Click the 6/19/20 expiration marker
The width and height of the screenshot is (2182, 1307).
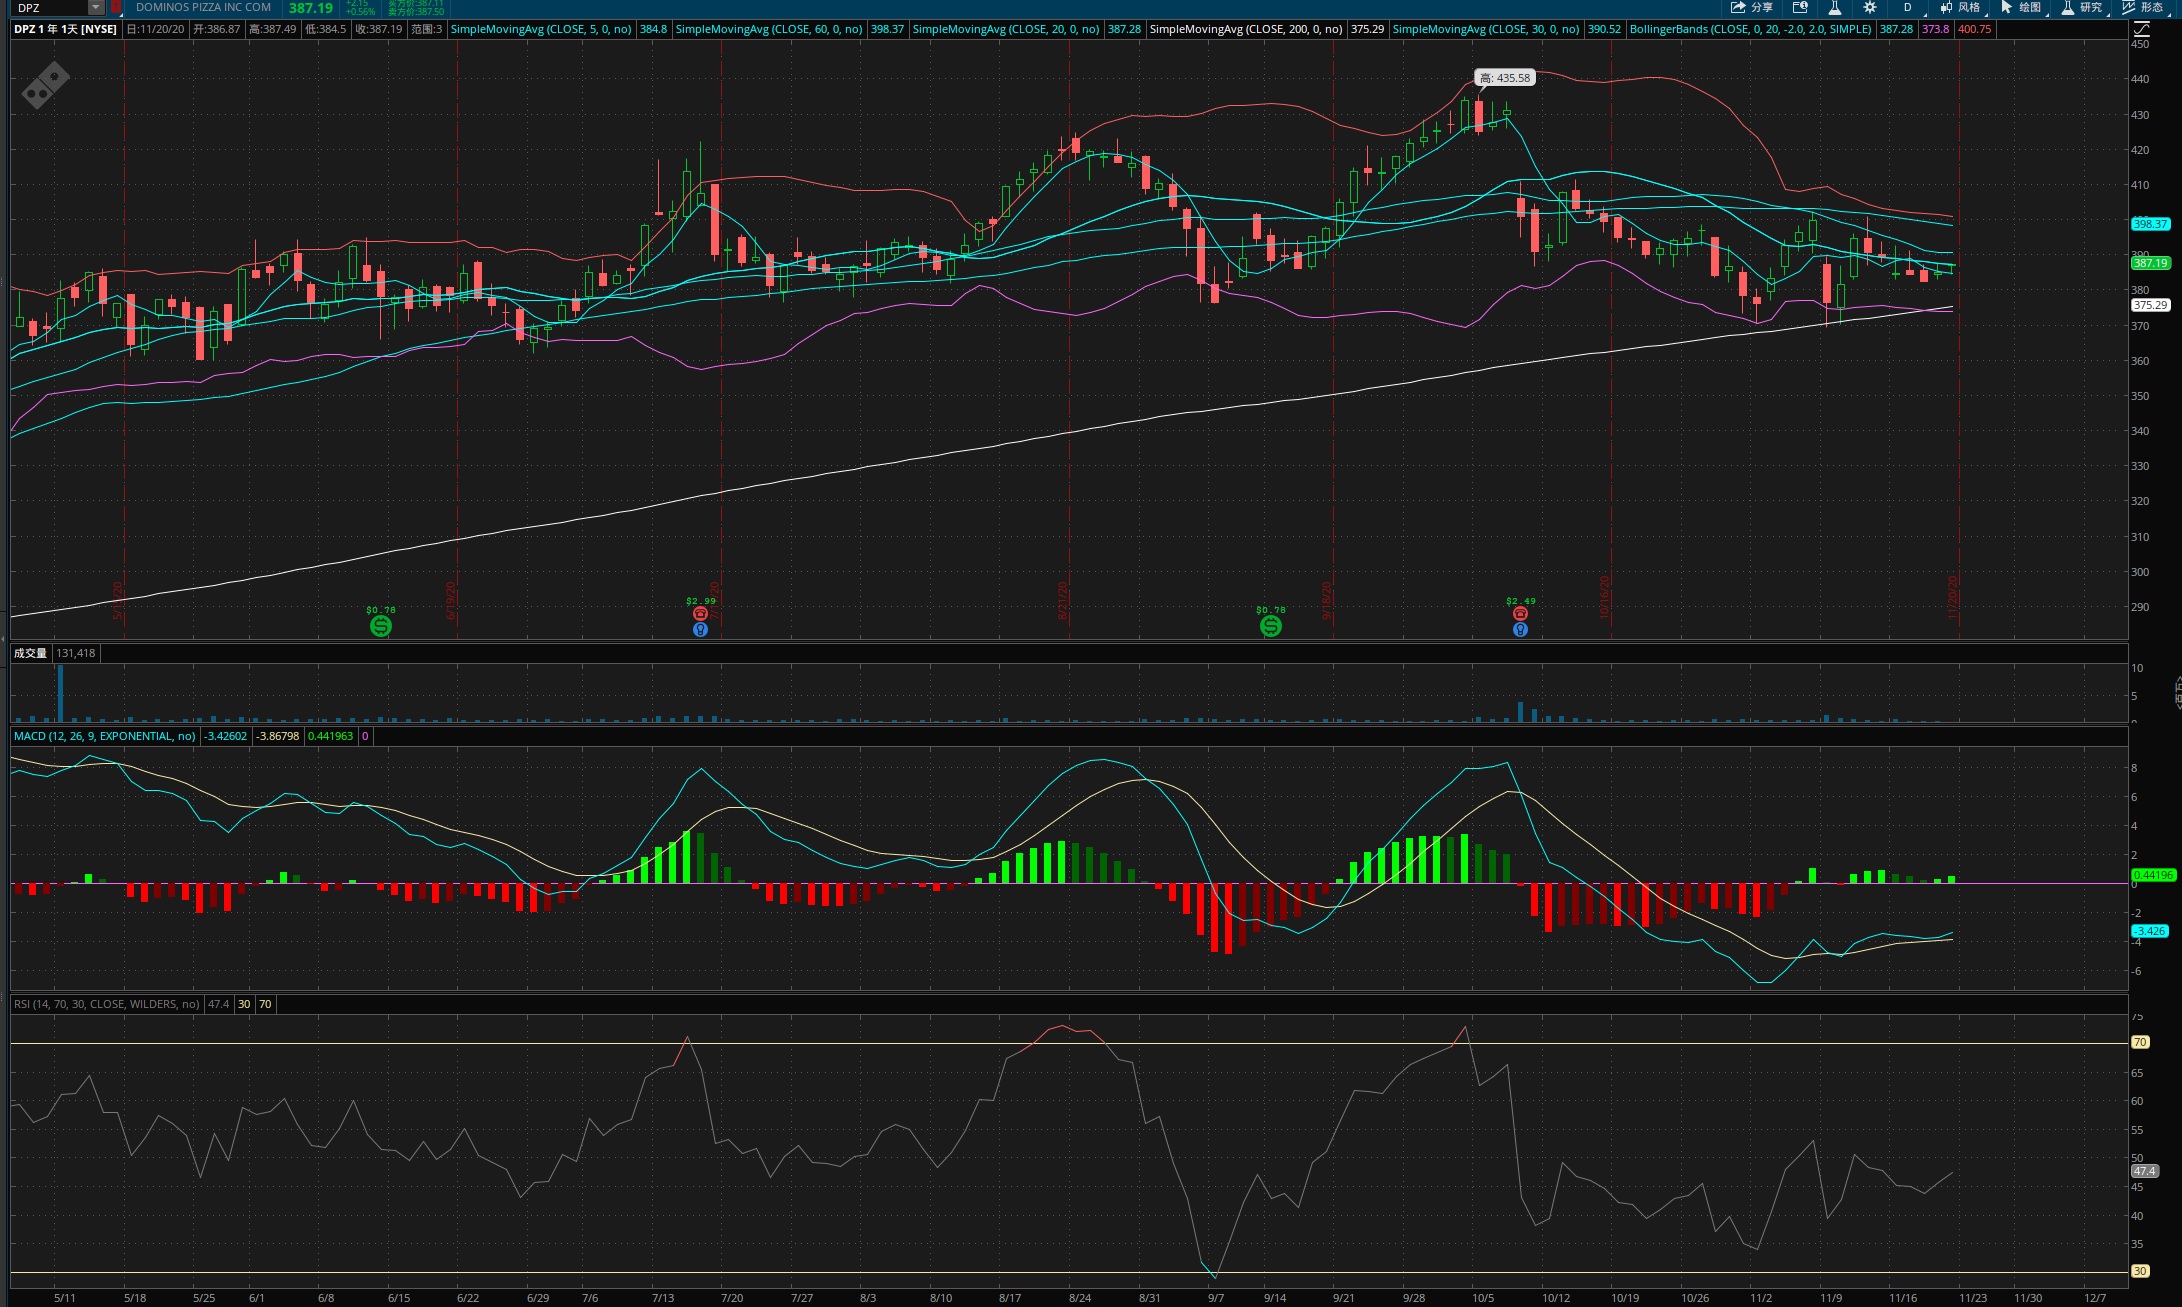click(x=451, y=601)
